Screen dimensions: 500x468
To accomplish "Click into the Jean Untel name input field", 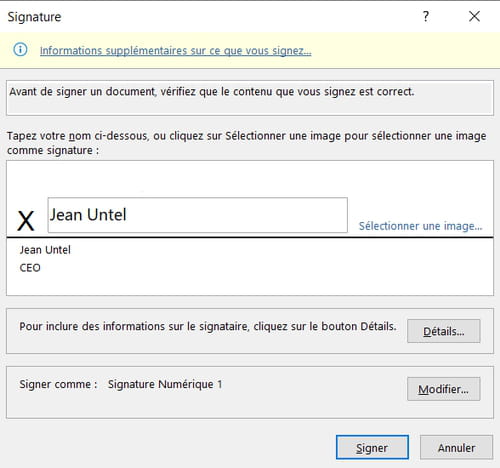I will [x=198, y=215].
